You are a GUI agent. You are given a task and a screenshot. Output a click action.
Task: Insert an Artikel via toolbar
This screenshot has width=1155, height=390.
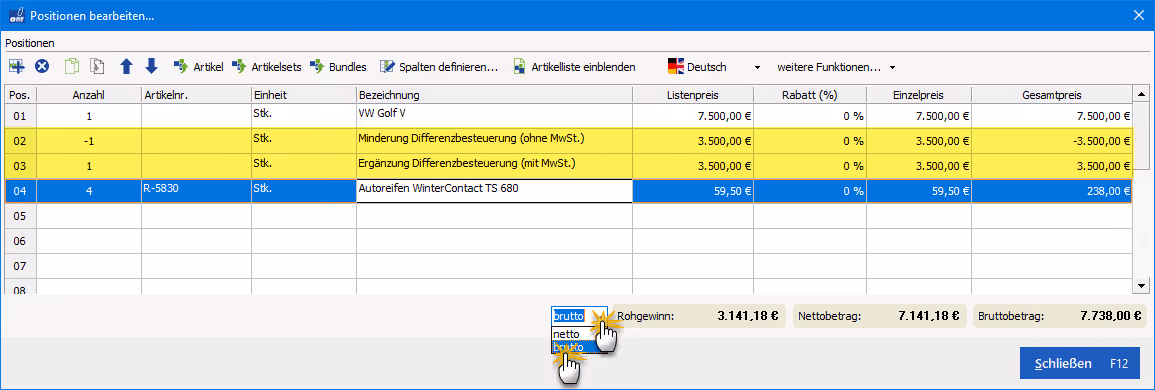click(198, 66)
